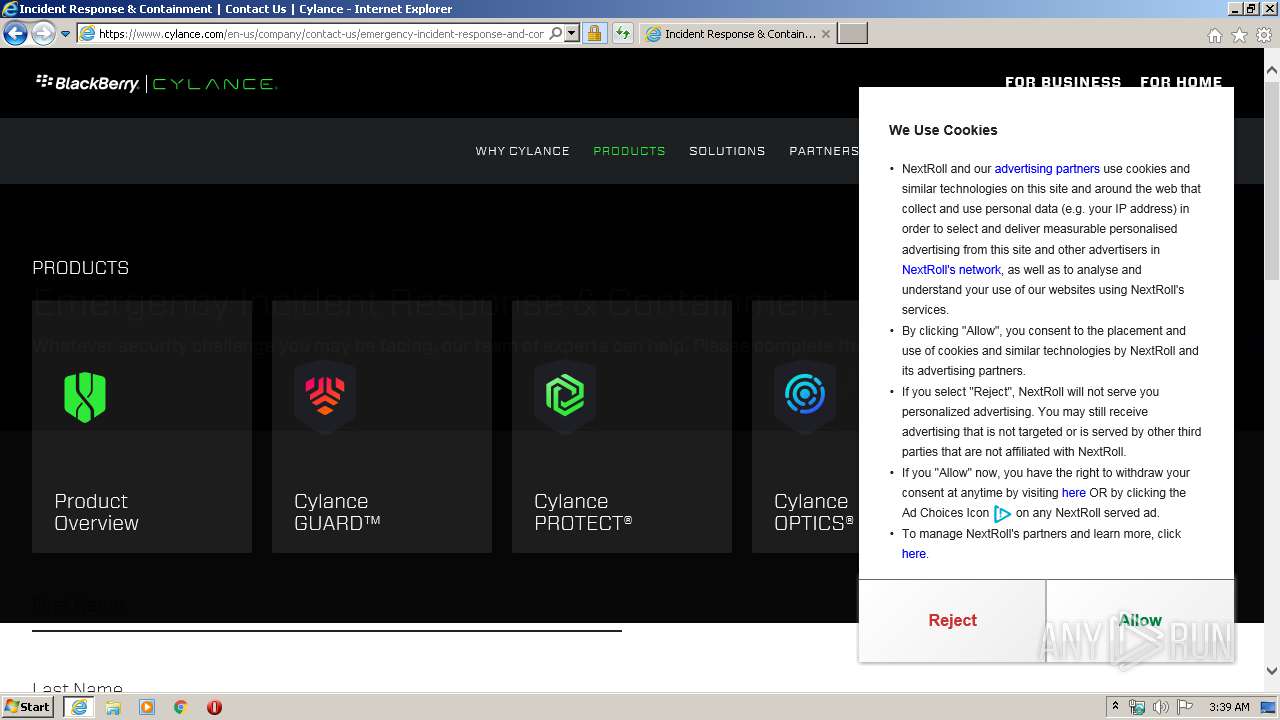Click the vertical page scrollbar thumb

point(1272,180)
